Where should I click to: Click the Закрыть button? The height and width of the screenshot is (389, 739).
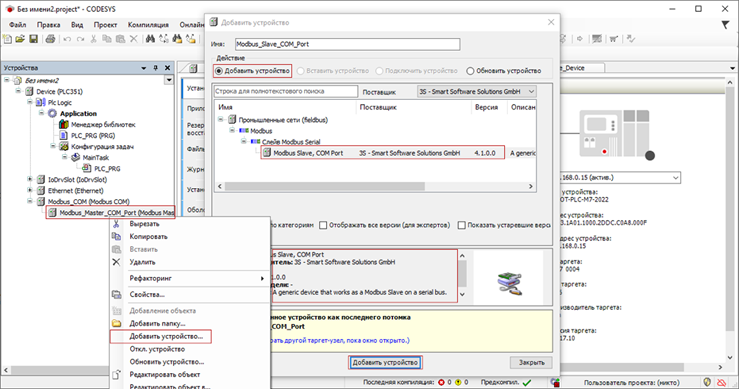click(x=532, y=363)
